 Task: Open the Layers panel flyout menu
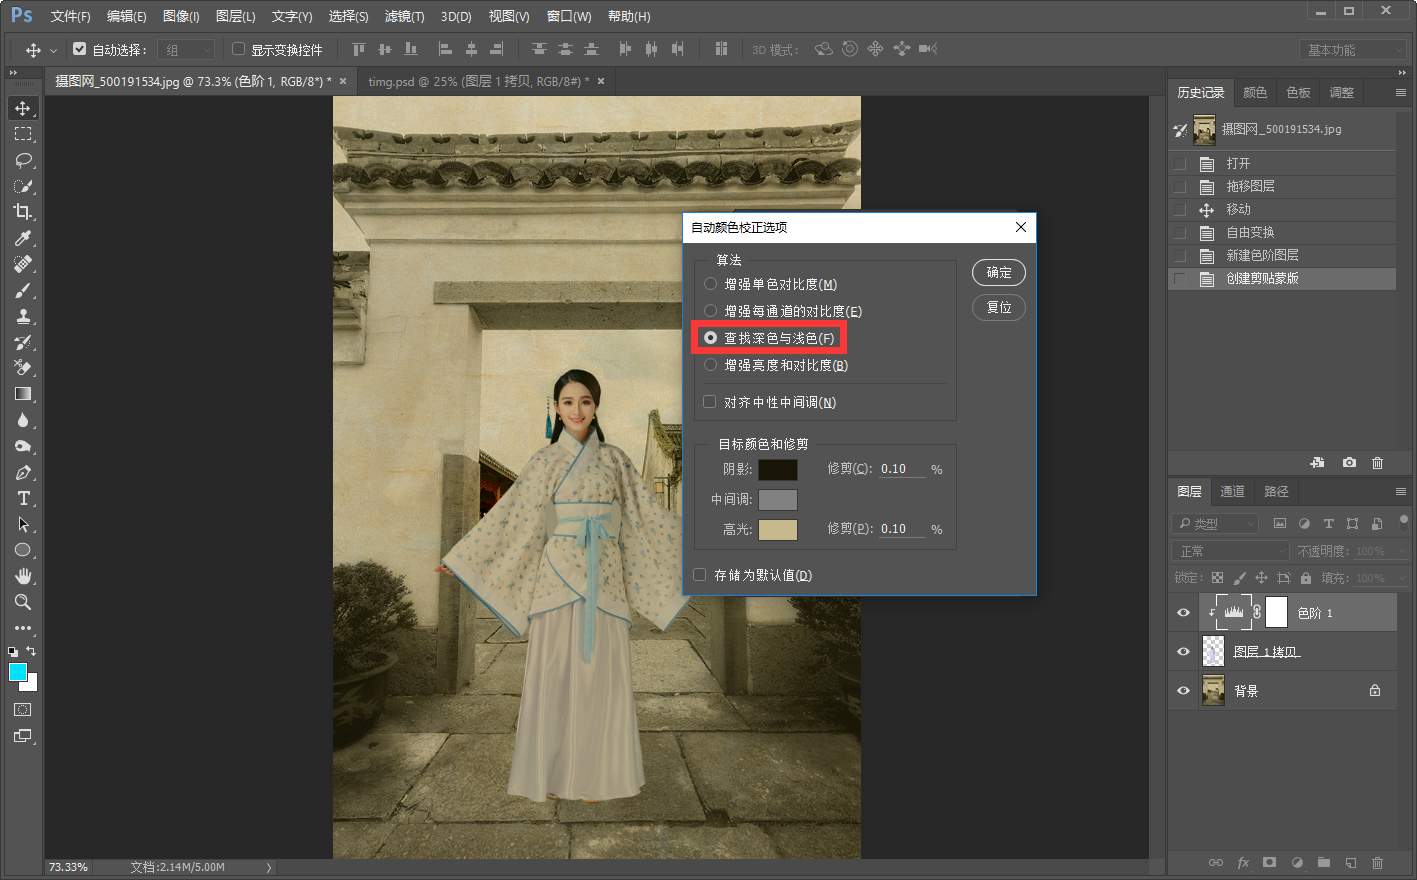(1400, 492)
